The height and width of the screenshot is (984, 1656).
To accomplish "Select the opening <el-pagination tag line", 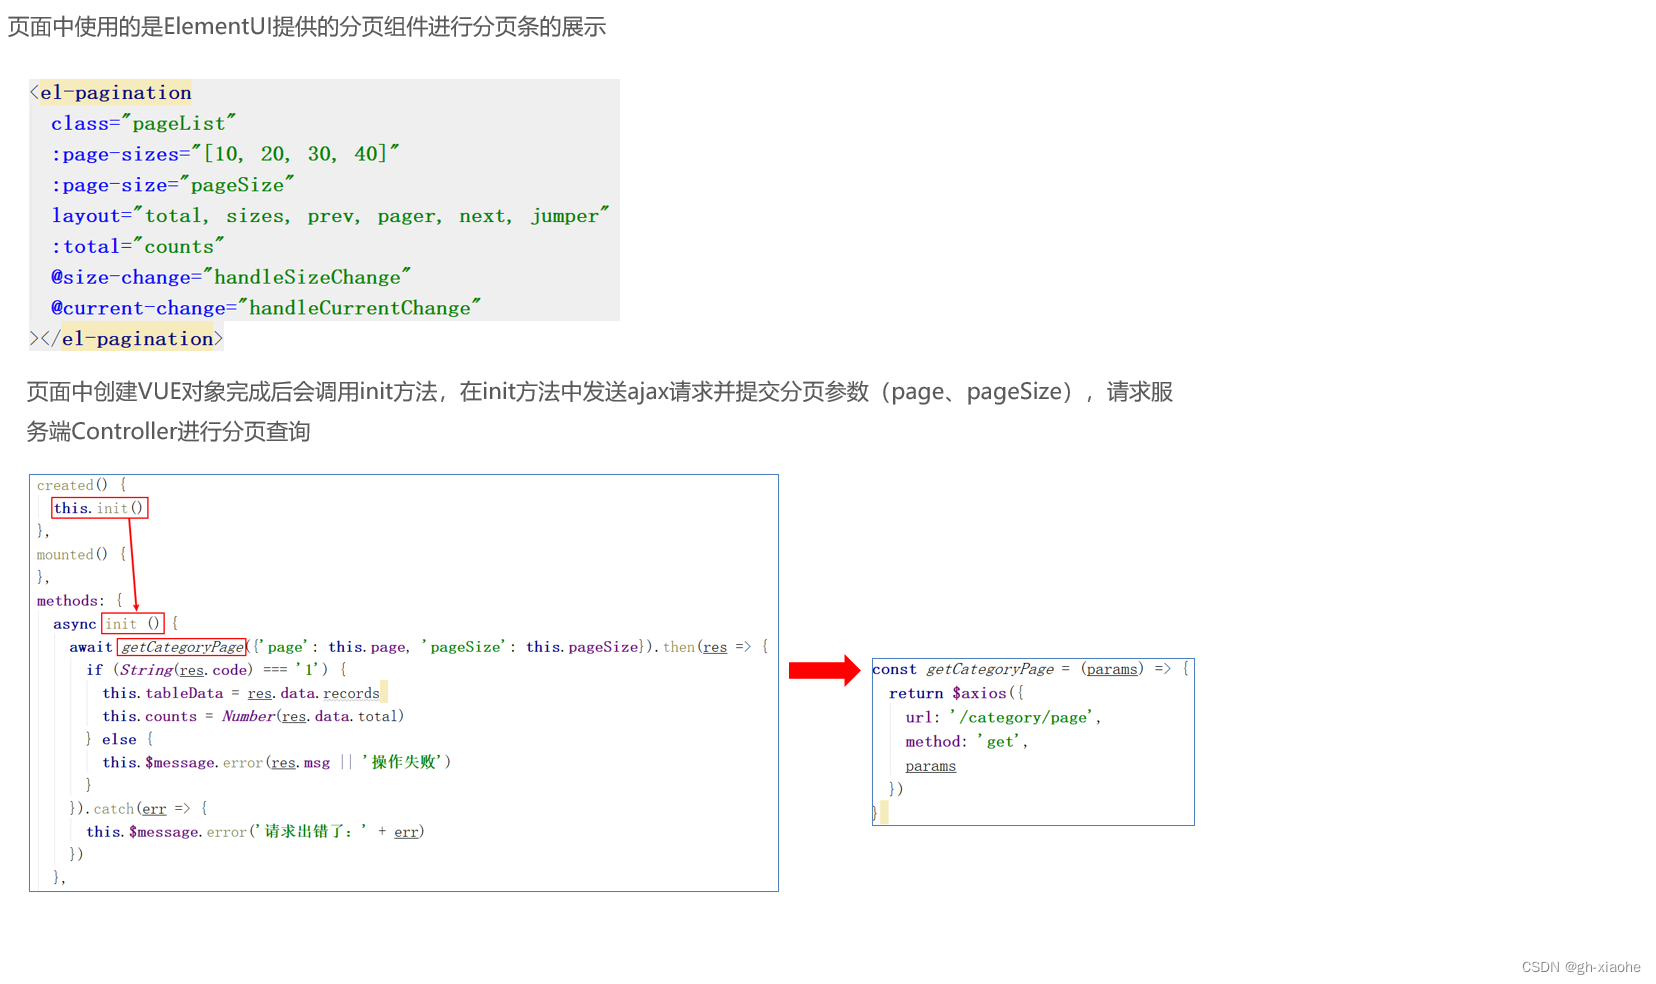I will click(110, 93).
